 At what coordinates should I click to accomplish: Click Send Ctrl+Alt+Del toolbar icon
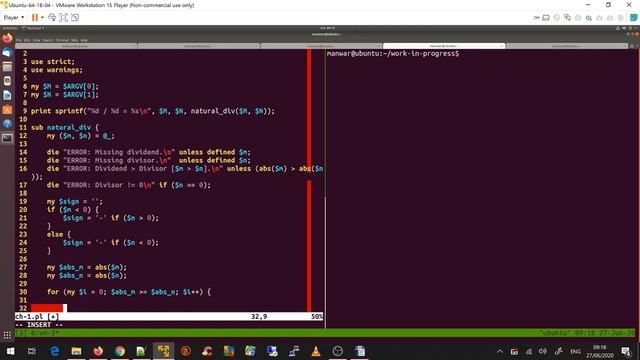52,18
